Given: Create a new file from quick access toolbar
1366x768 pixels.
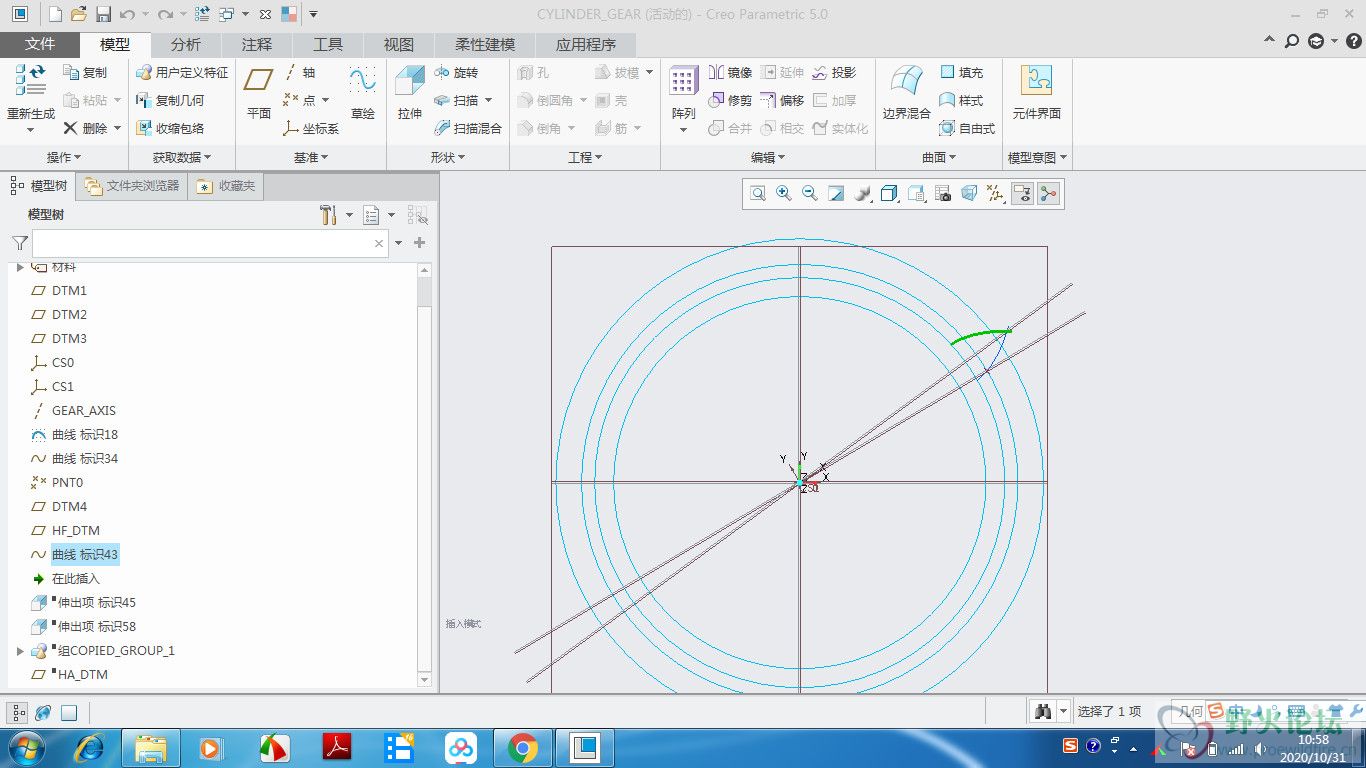Looking at the screenshot, I should [x=55, y=14].
